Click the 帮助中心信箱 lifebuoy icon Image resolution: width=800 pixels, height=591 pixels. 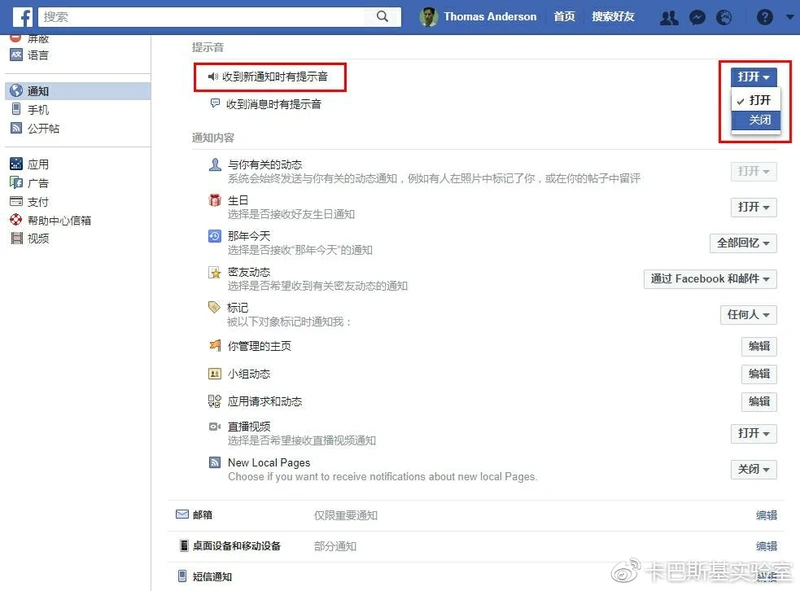(x=16, y=220)
